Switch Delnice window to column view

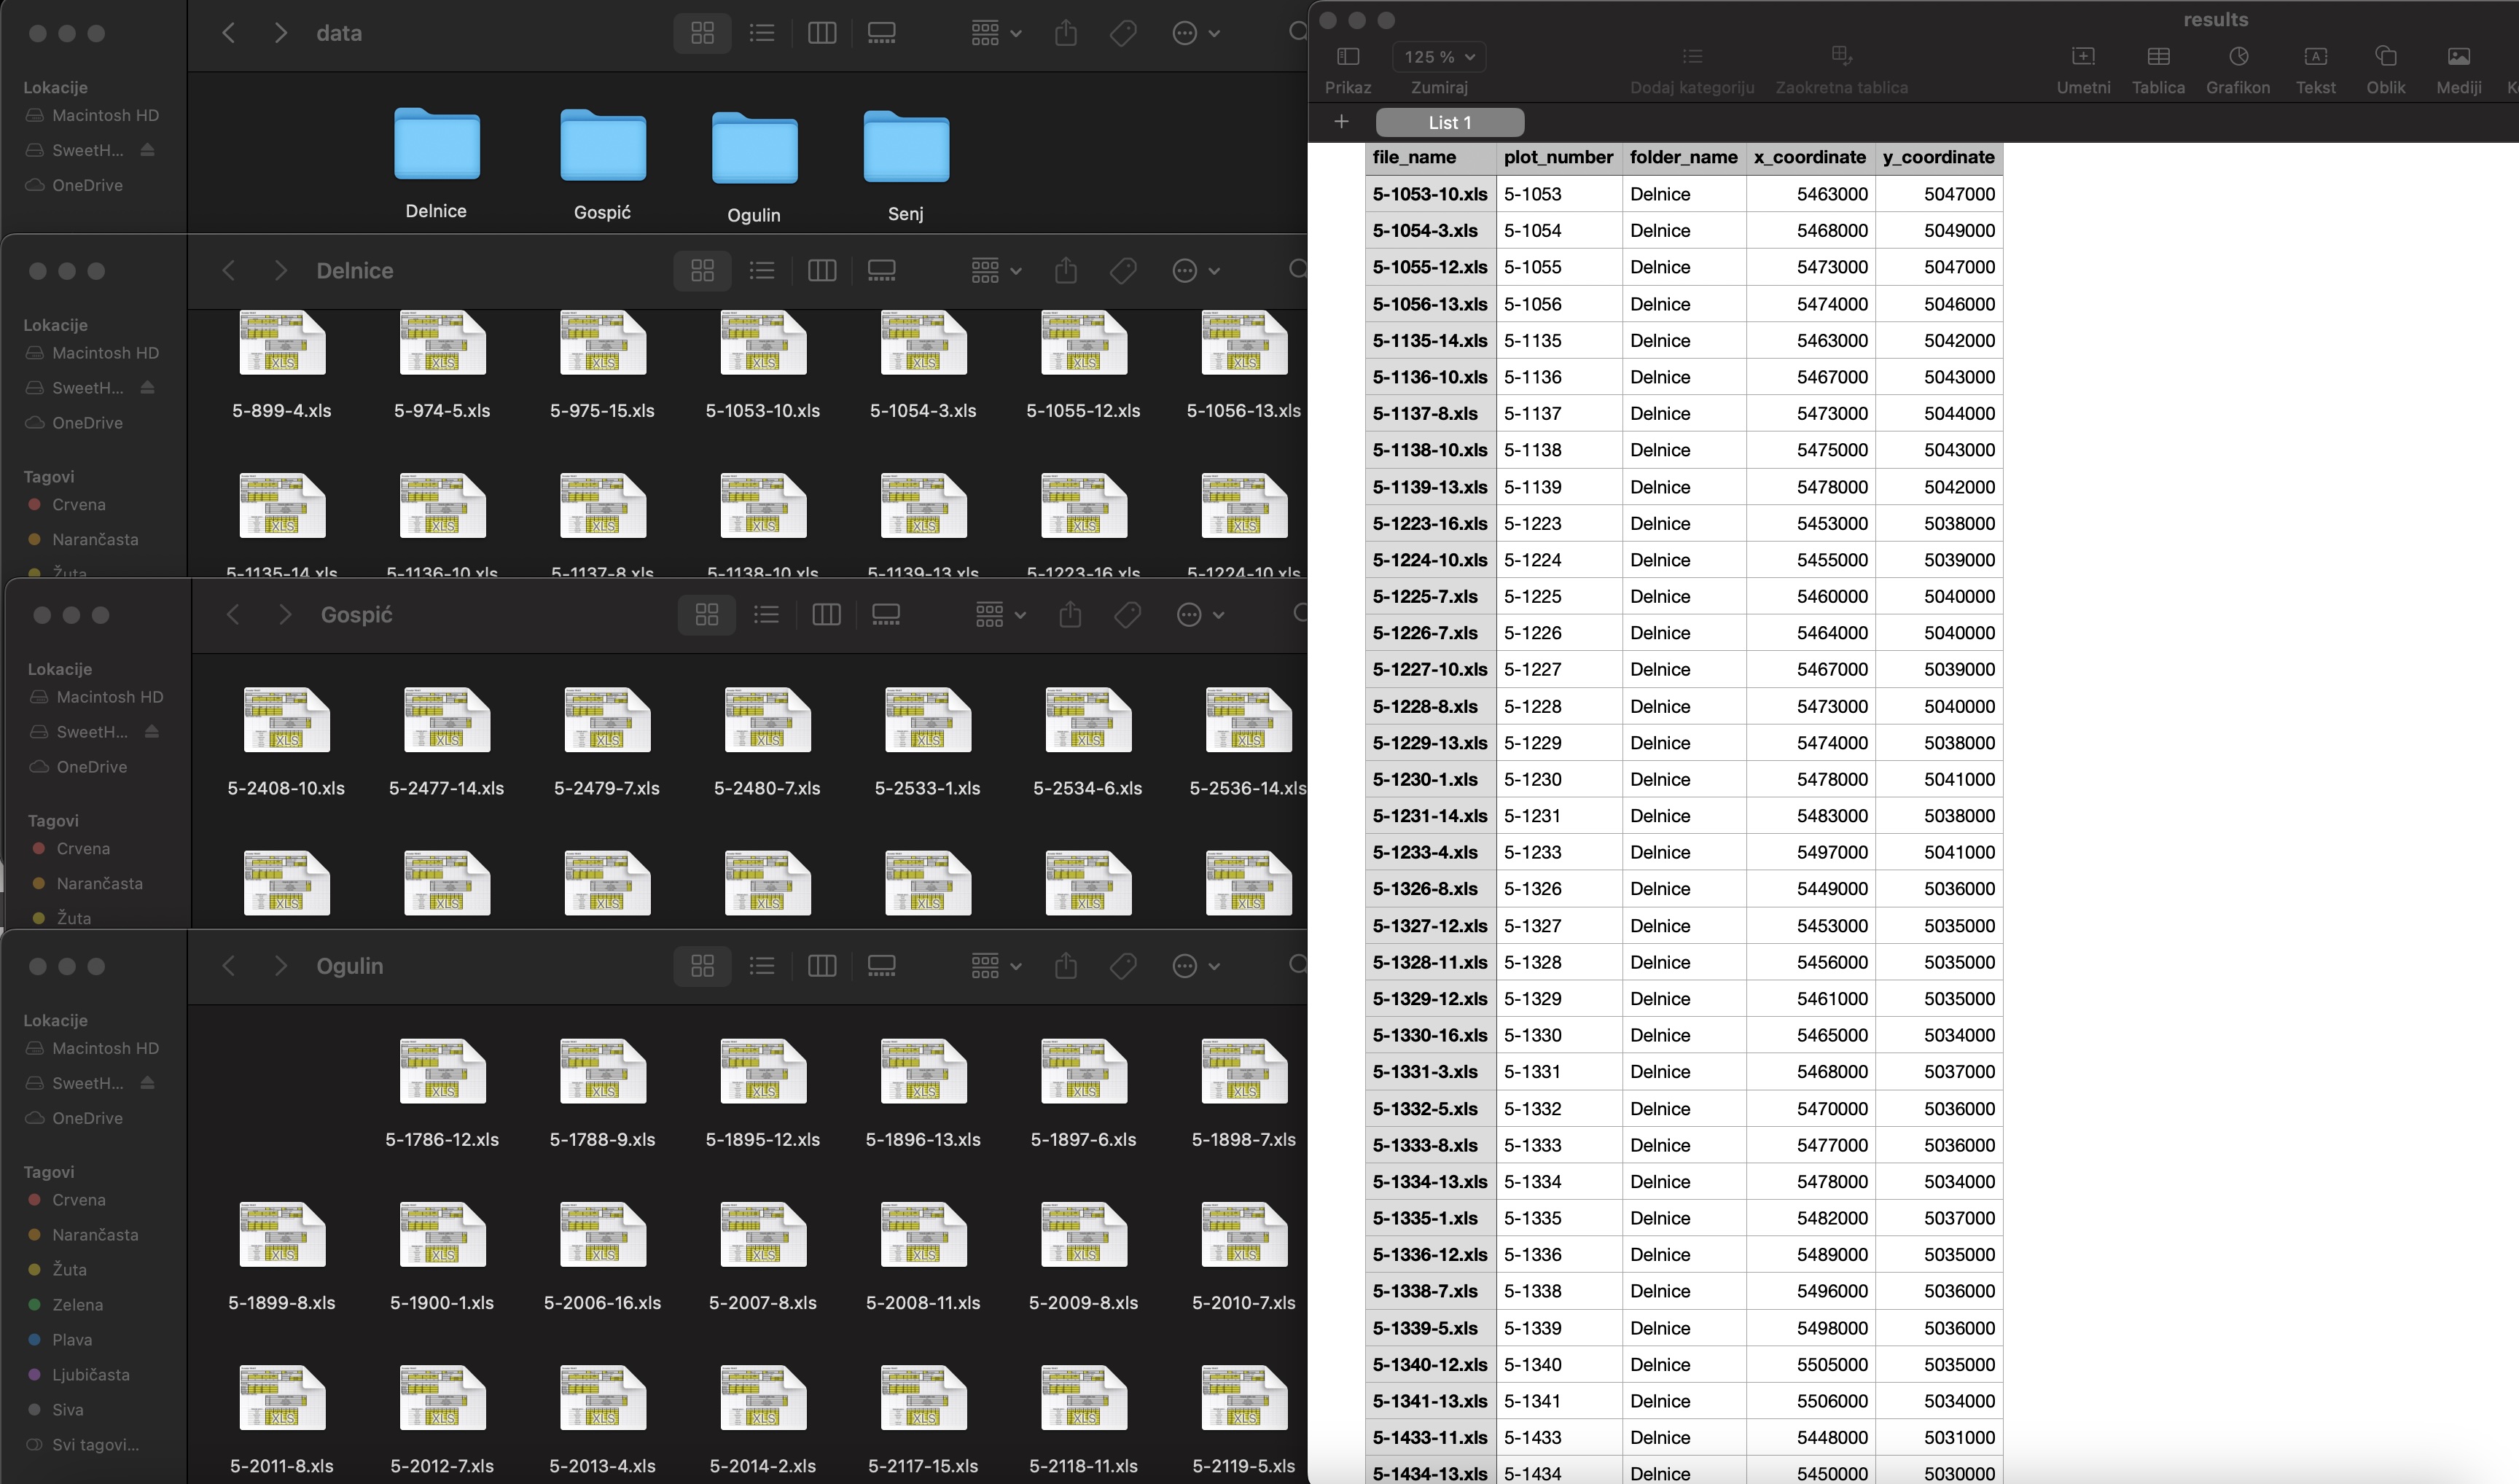point(822,271)
